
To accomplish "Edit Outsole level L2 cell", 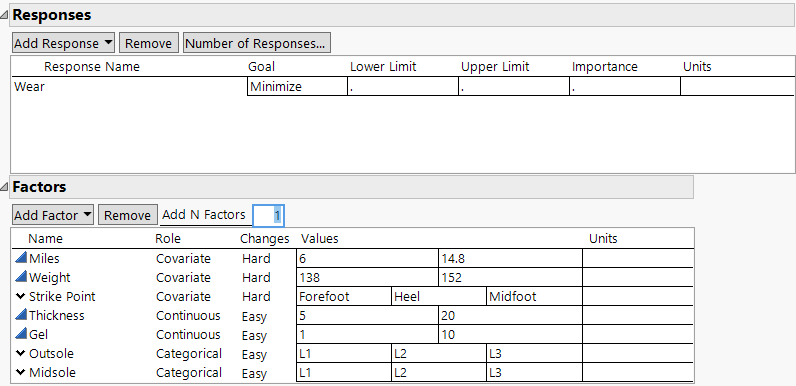I will (439, 353).
